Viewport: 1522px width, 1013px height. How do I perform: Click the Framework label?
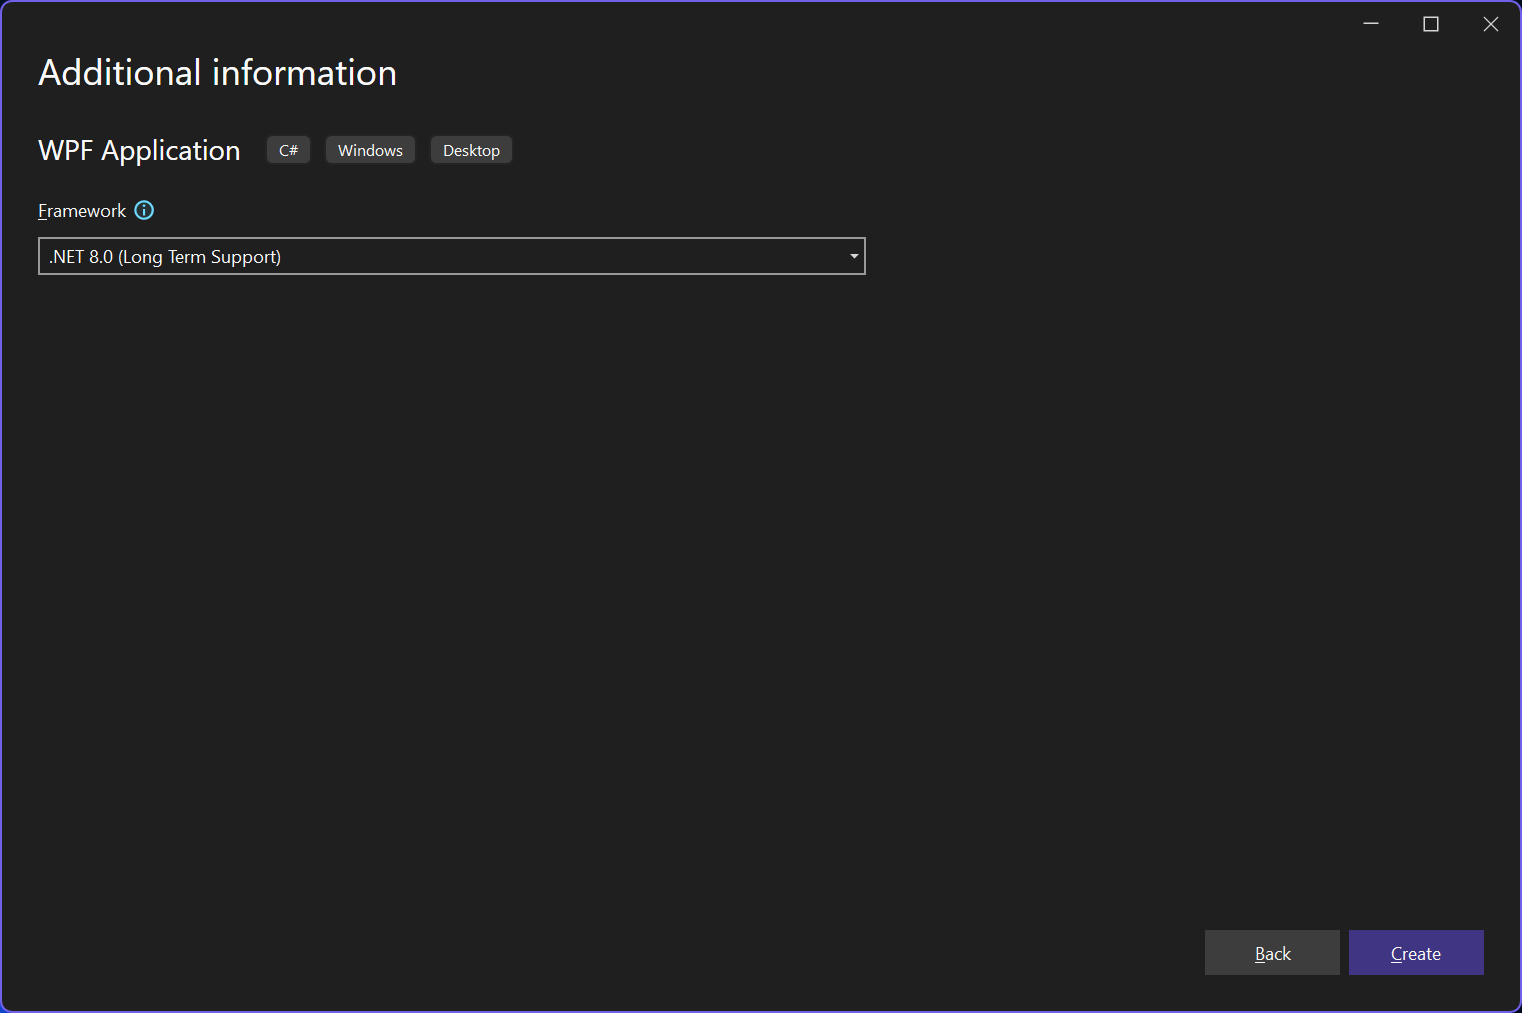tap(82, 211)
